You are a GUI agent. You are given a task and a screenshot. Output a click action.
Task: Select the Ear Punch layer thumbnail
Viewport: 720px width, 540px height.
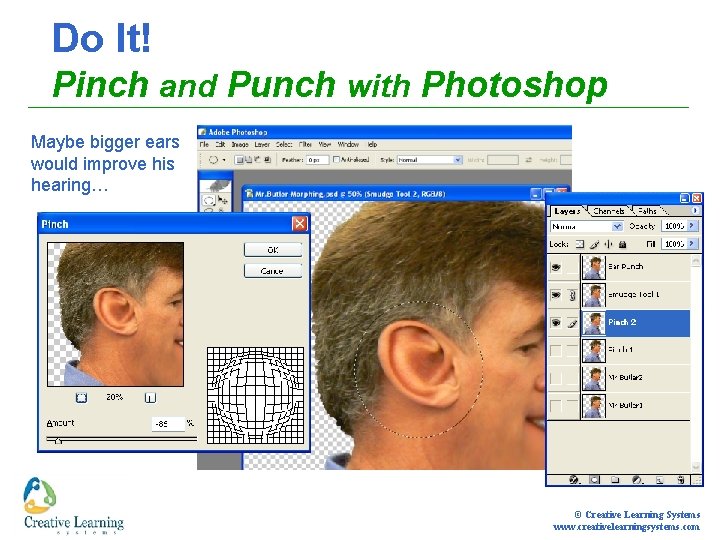(x=594, y=268)
